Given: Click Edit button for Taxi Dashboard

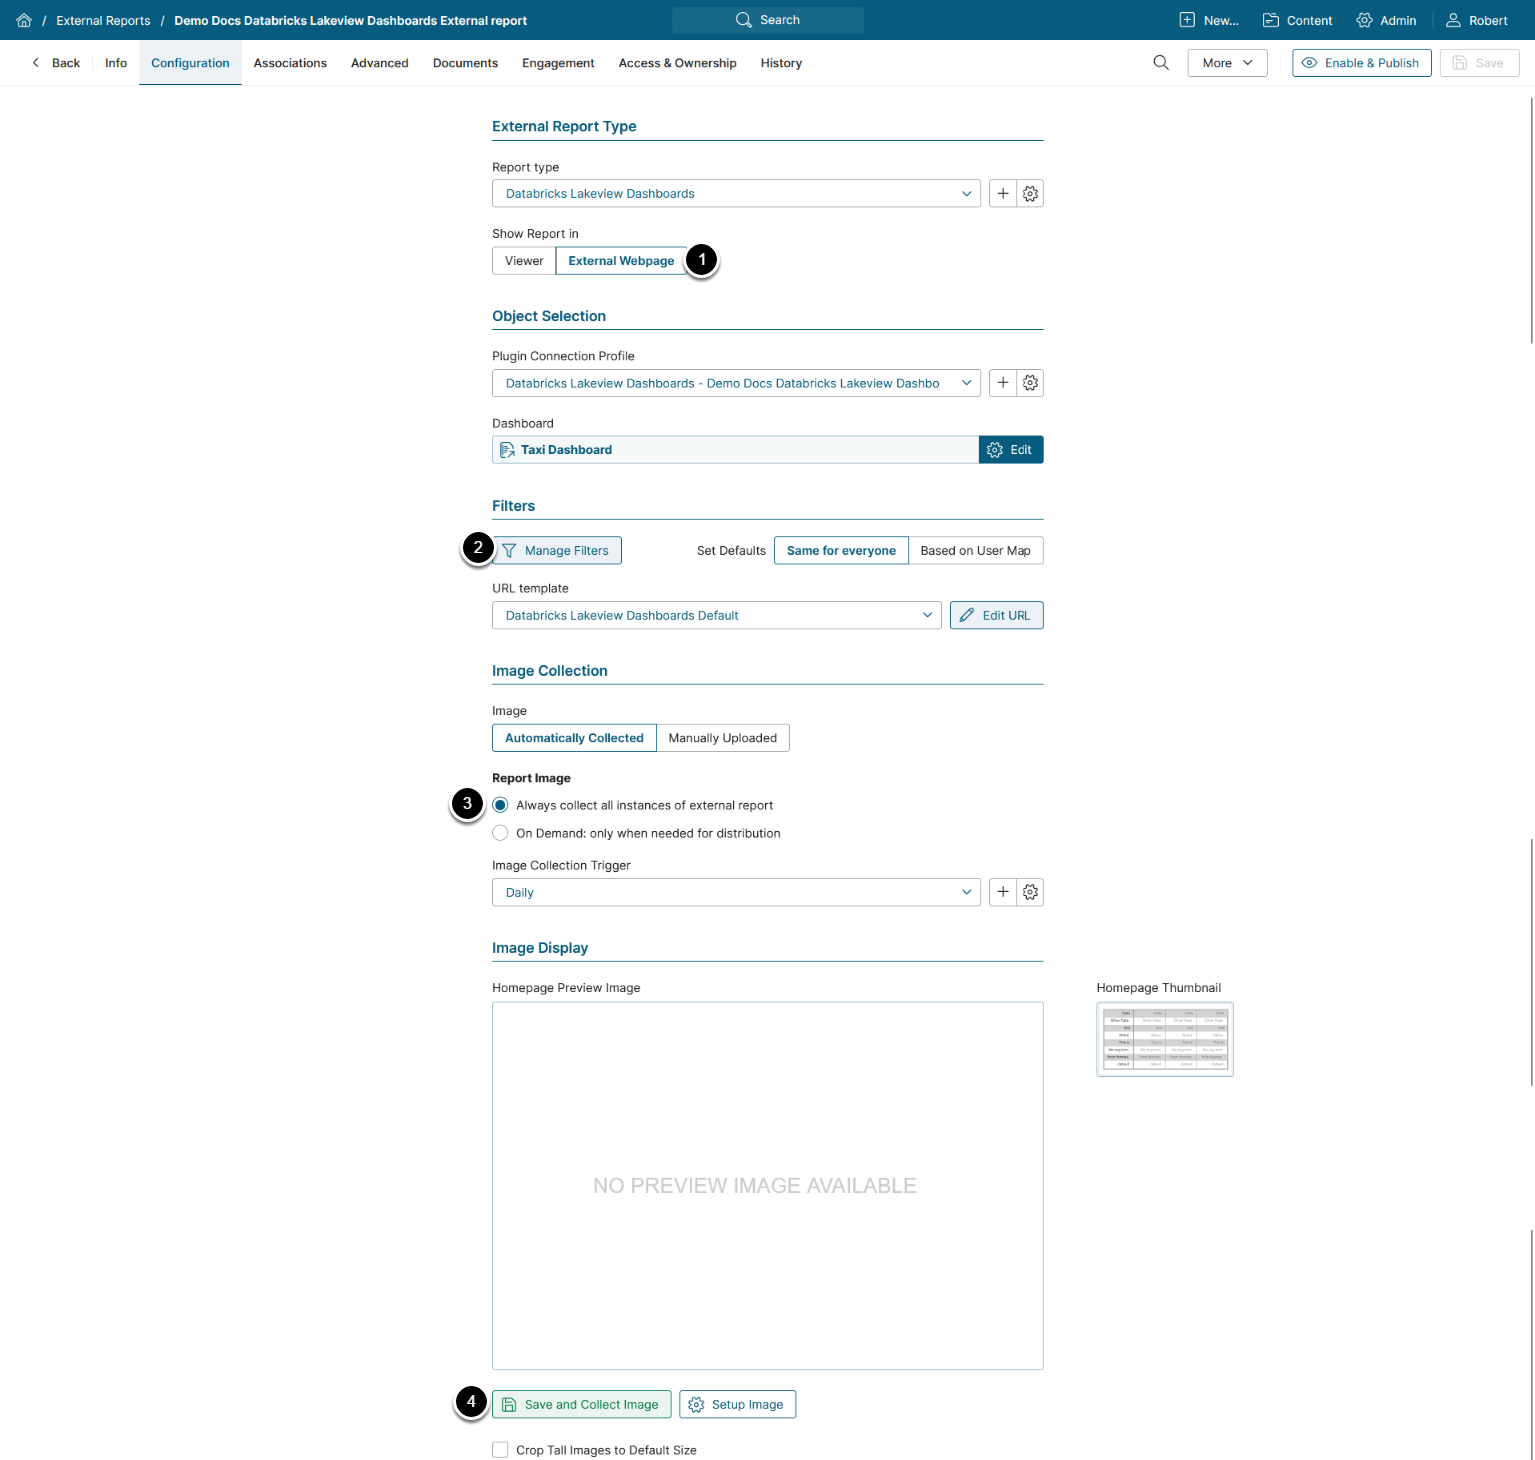Looking at the screenshot, I should click(x=1011, y=450).
